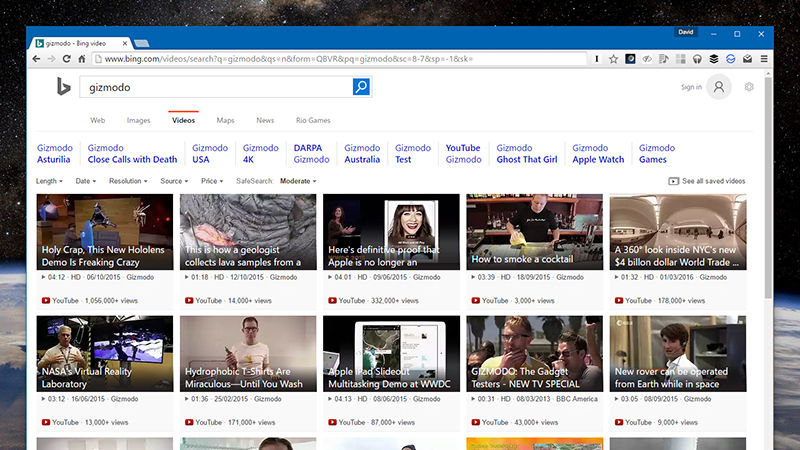The image size is (800, 450).
Task: Open Bing settings gear icon
Action: click(x=749, y=88)
